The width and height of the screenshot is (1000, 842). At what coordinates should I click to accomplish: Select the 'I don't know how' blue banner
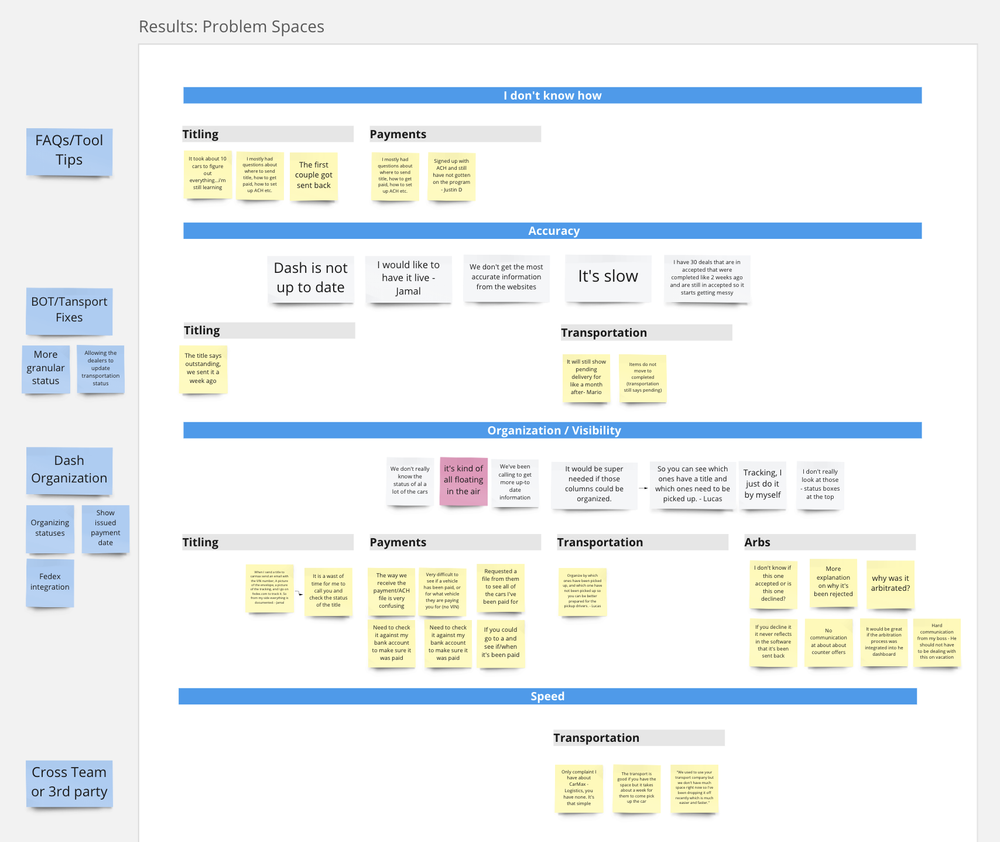tap(552, 95)
